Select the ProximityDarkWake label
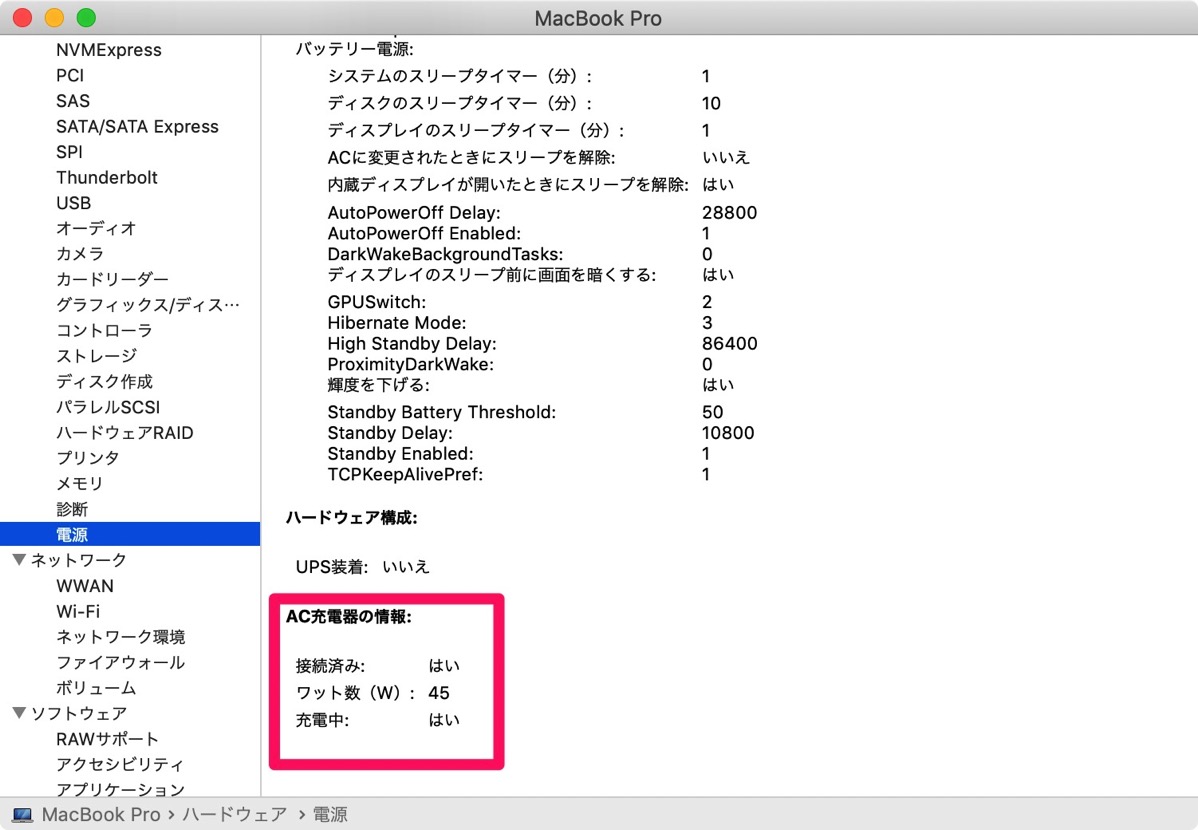Viewport: 1198px width, 830px height. [x=410, y=364]
